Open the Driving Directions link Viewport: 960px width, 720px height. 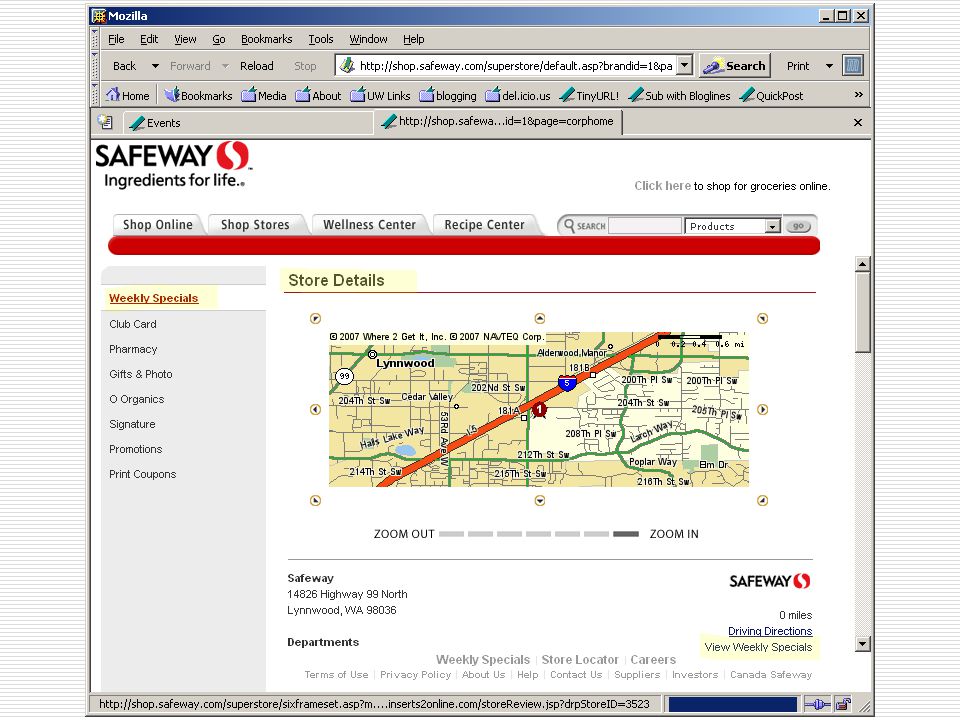770,631
